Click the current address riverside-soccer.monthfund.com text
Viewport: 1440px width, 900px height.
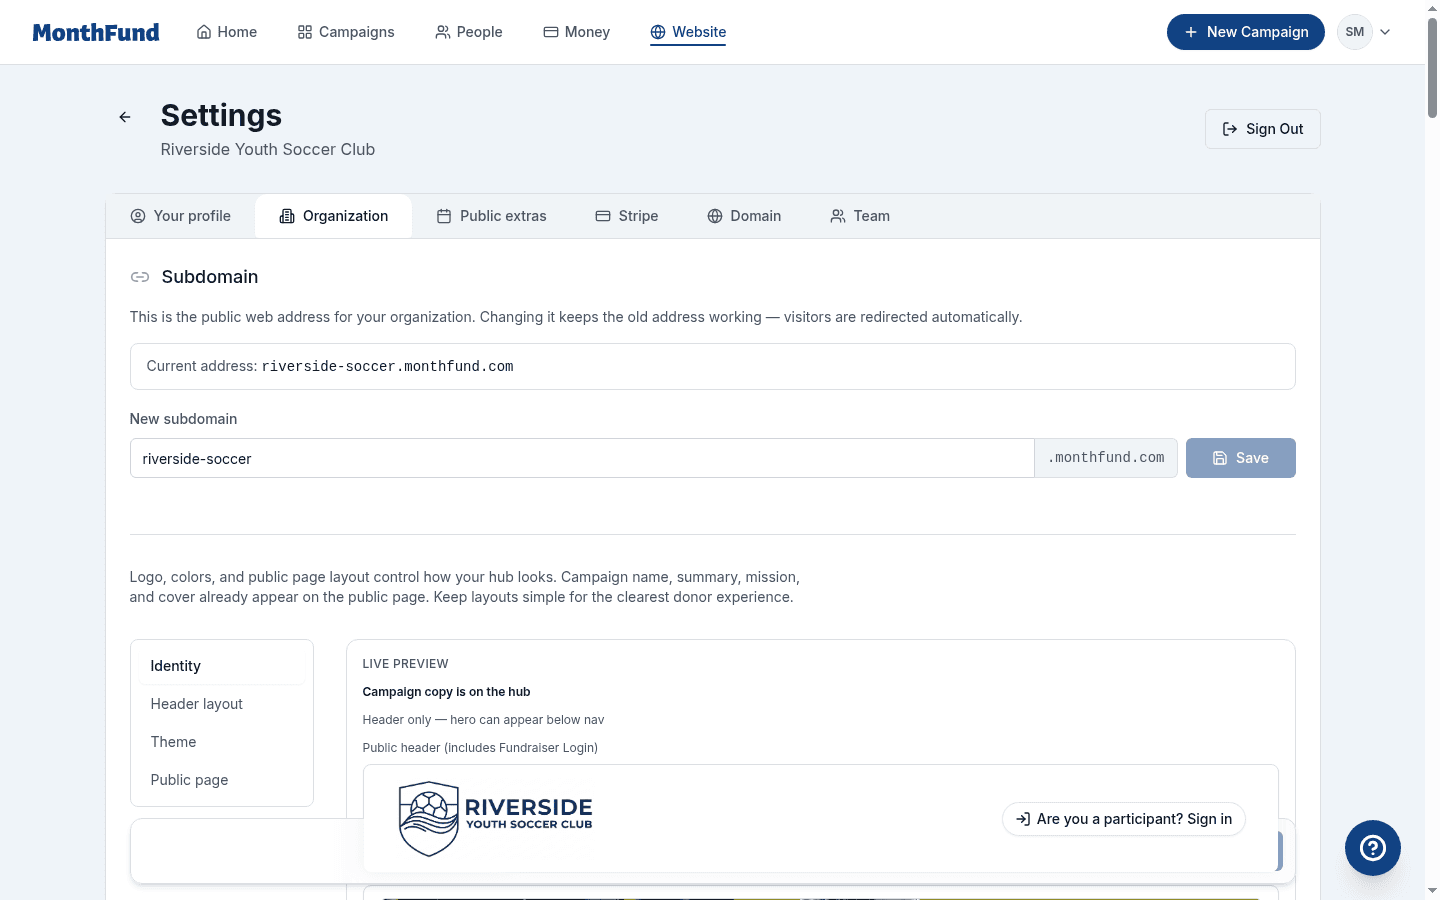[x=388, y=367]
